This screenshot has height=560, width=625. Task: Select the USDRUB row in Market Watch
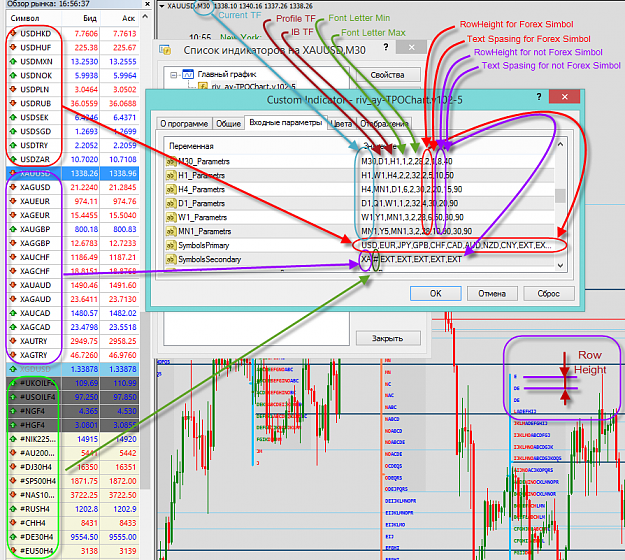coord(73,103)
